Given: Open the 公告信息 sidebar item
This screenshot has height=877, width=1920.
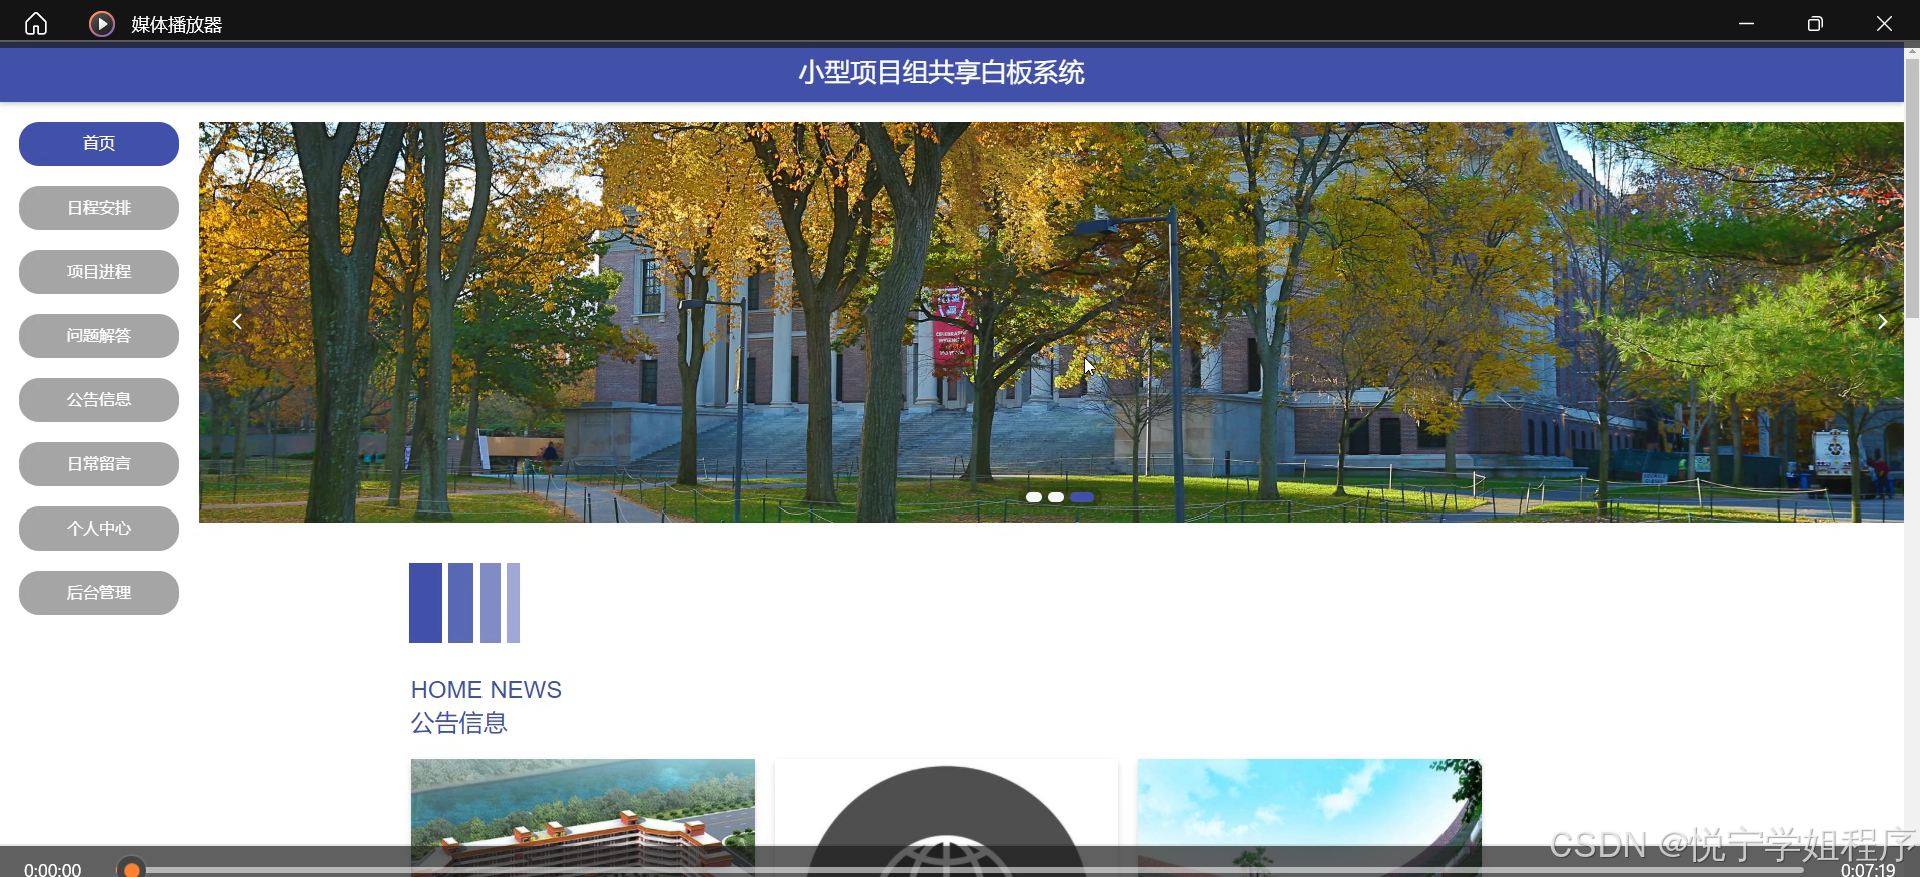Looking at the screenshot, I should (x=99, y=400).
